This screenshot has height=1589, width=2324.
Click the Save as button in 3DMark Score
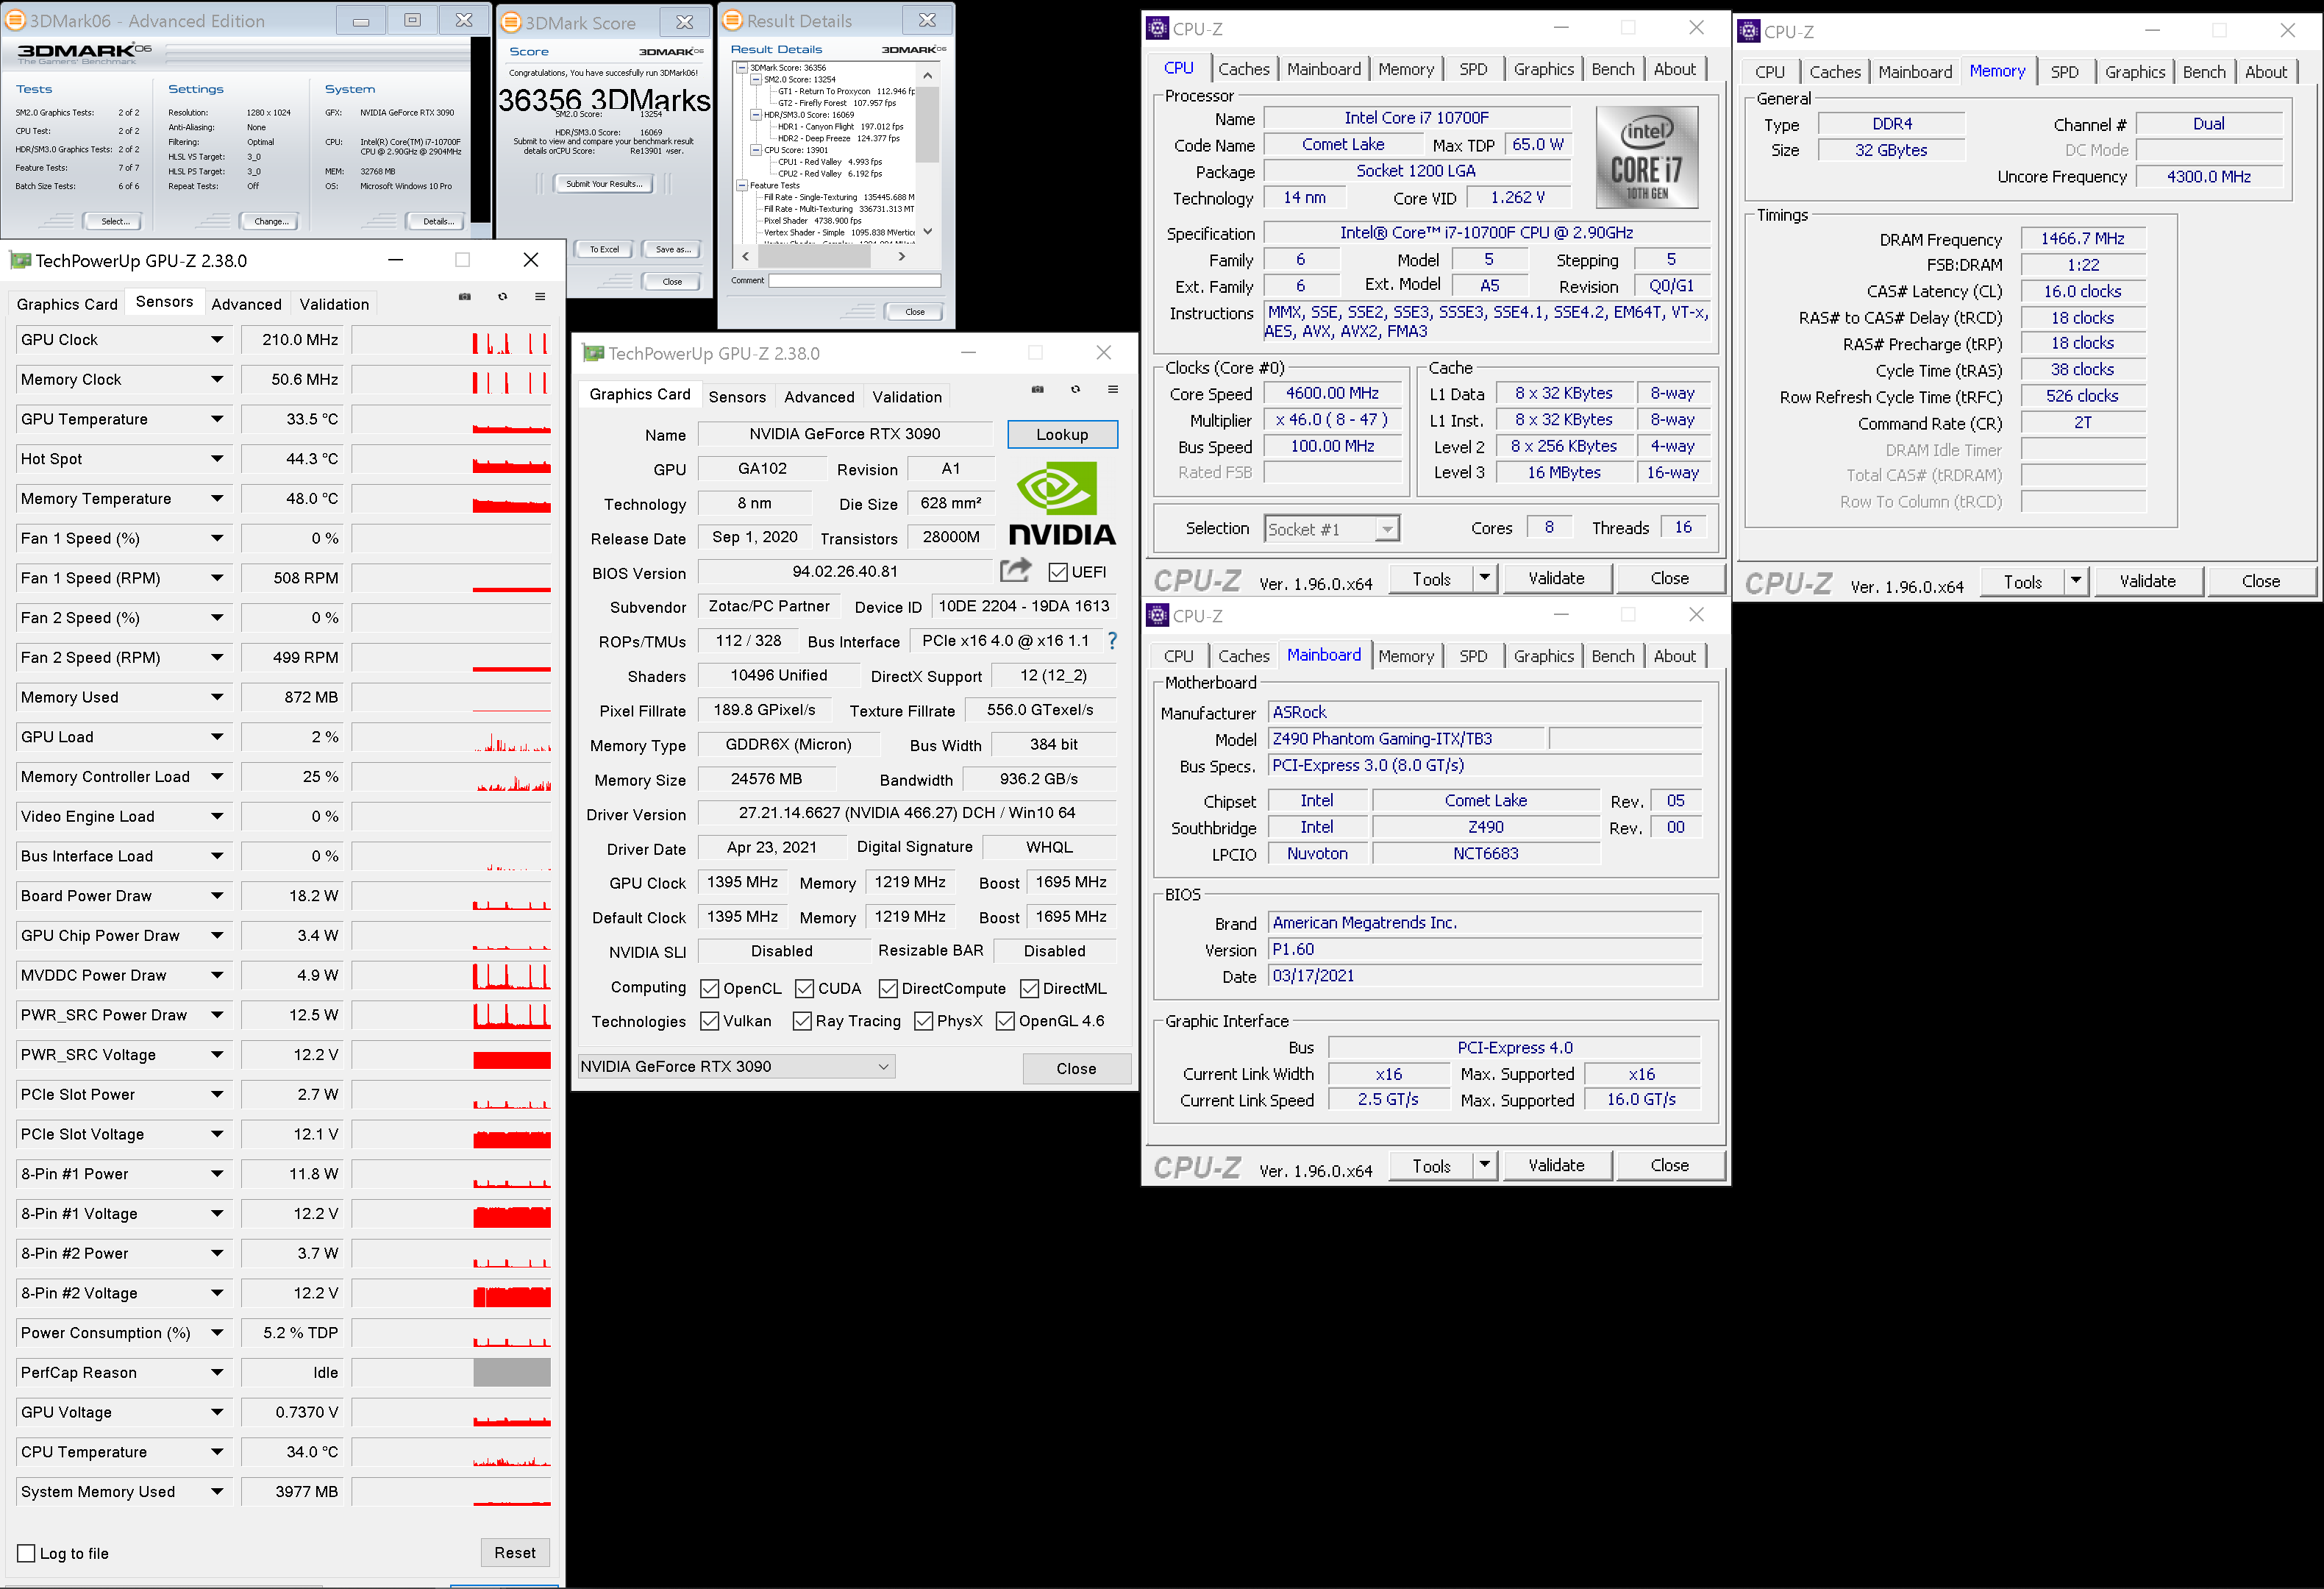click(673, 250)
